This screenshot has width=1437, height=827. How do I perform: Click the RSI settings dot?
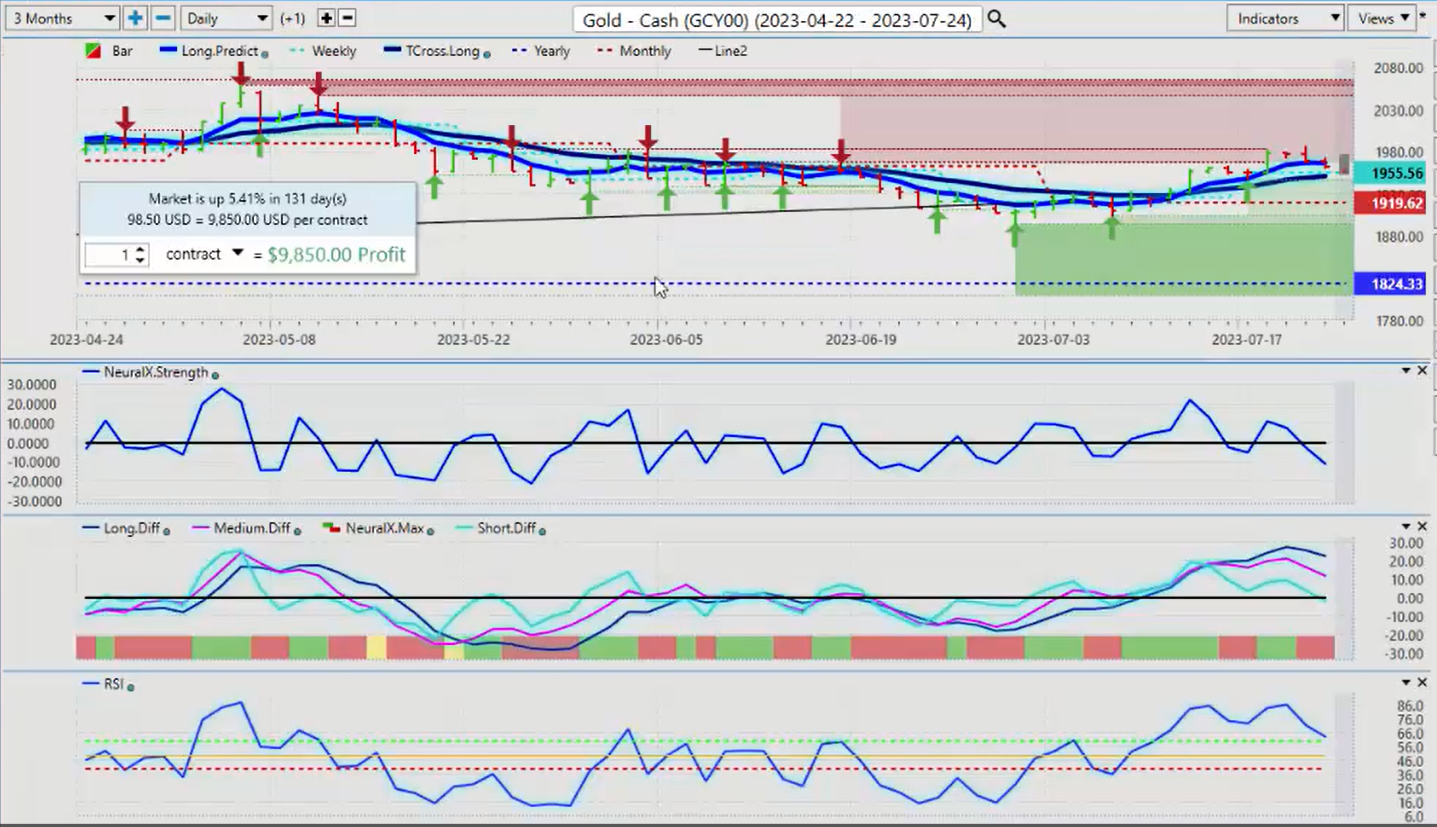pyautogui.click(x=132, y=687)
